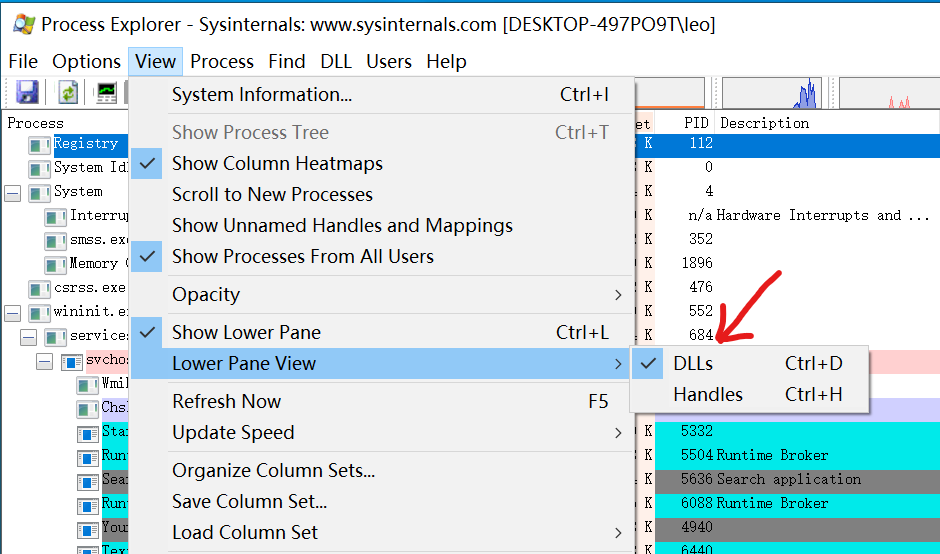Click the blue CPU usage graph

(772, 93)
